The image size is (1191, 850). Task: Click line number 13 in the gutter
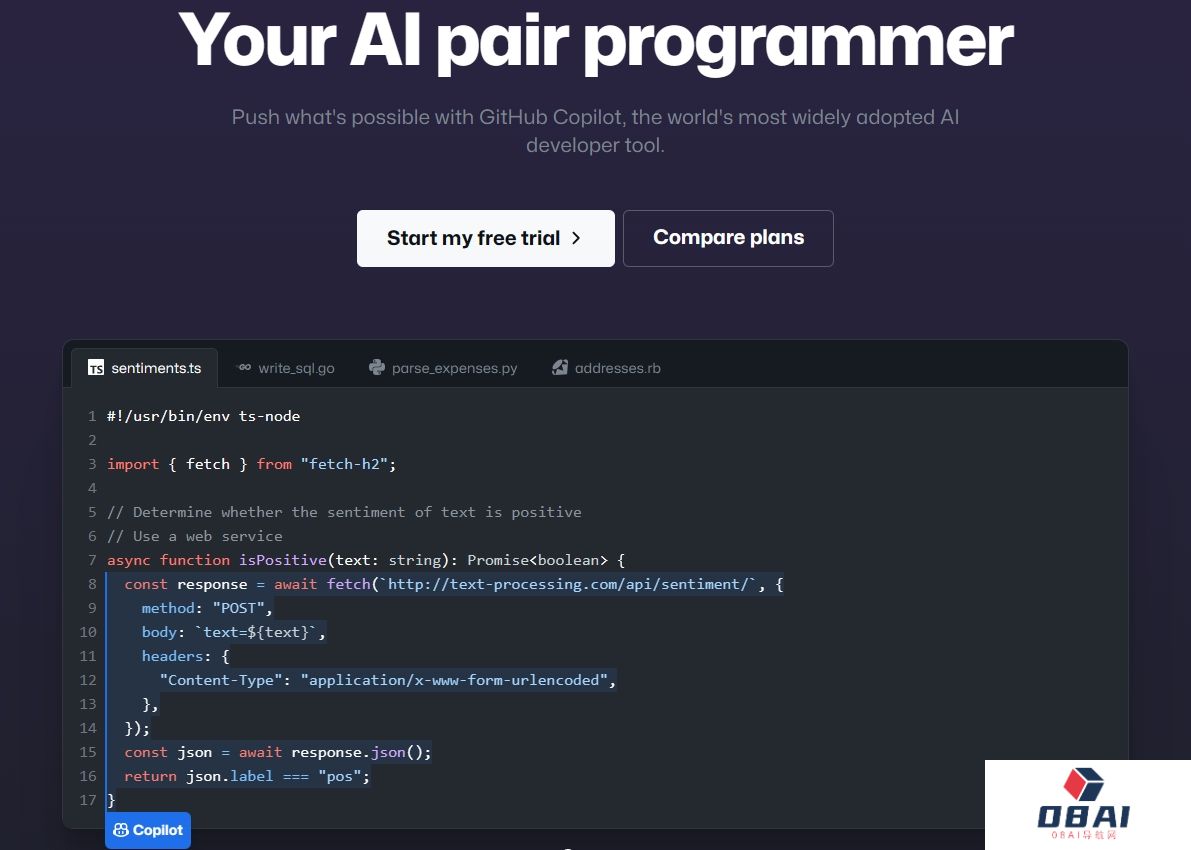[88, 704]
